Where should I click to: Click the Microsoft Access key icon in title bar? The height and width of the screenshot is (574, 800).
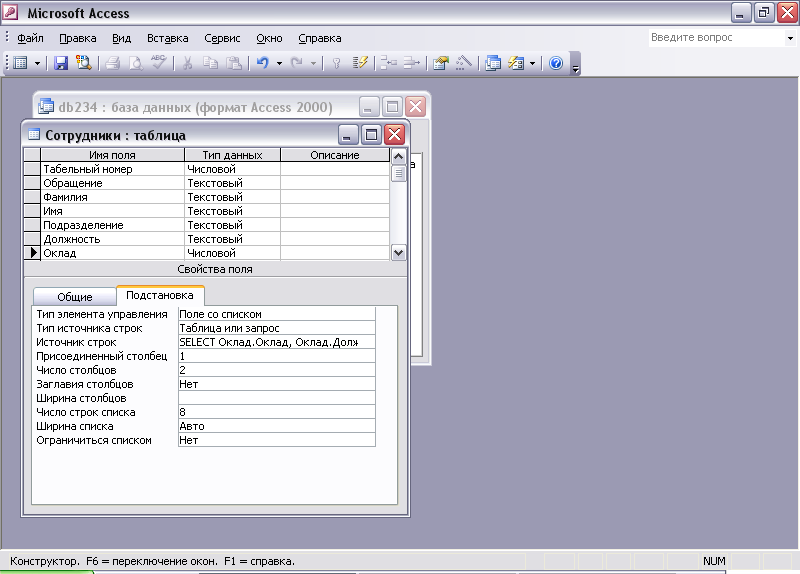10,13
